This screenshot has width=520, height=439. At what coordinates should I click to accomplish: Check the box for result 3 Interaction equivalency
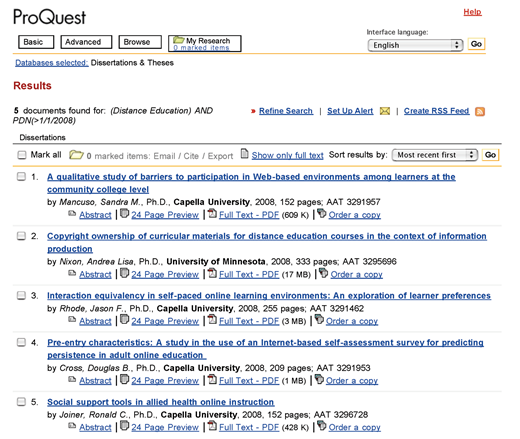pos(21,296)
